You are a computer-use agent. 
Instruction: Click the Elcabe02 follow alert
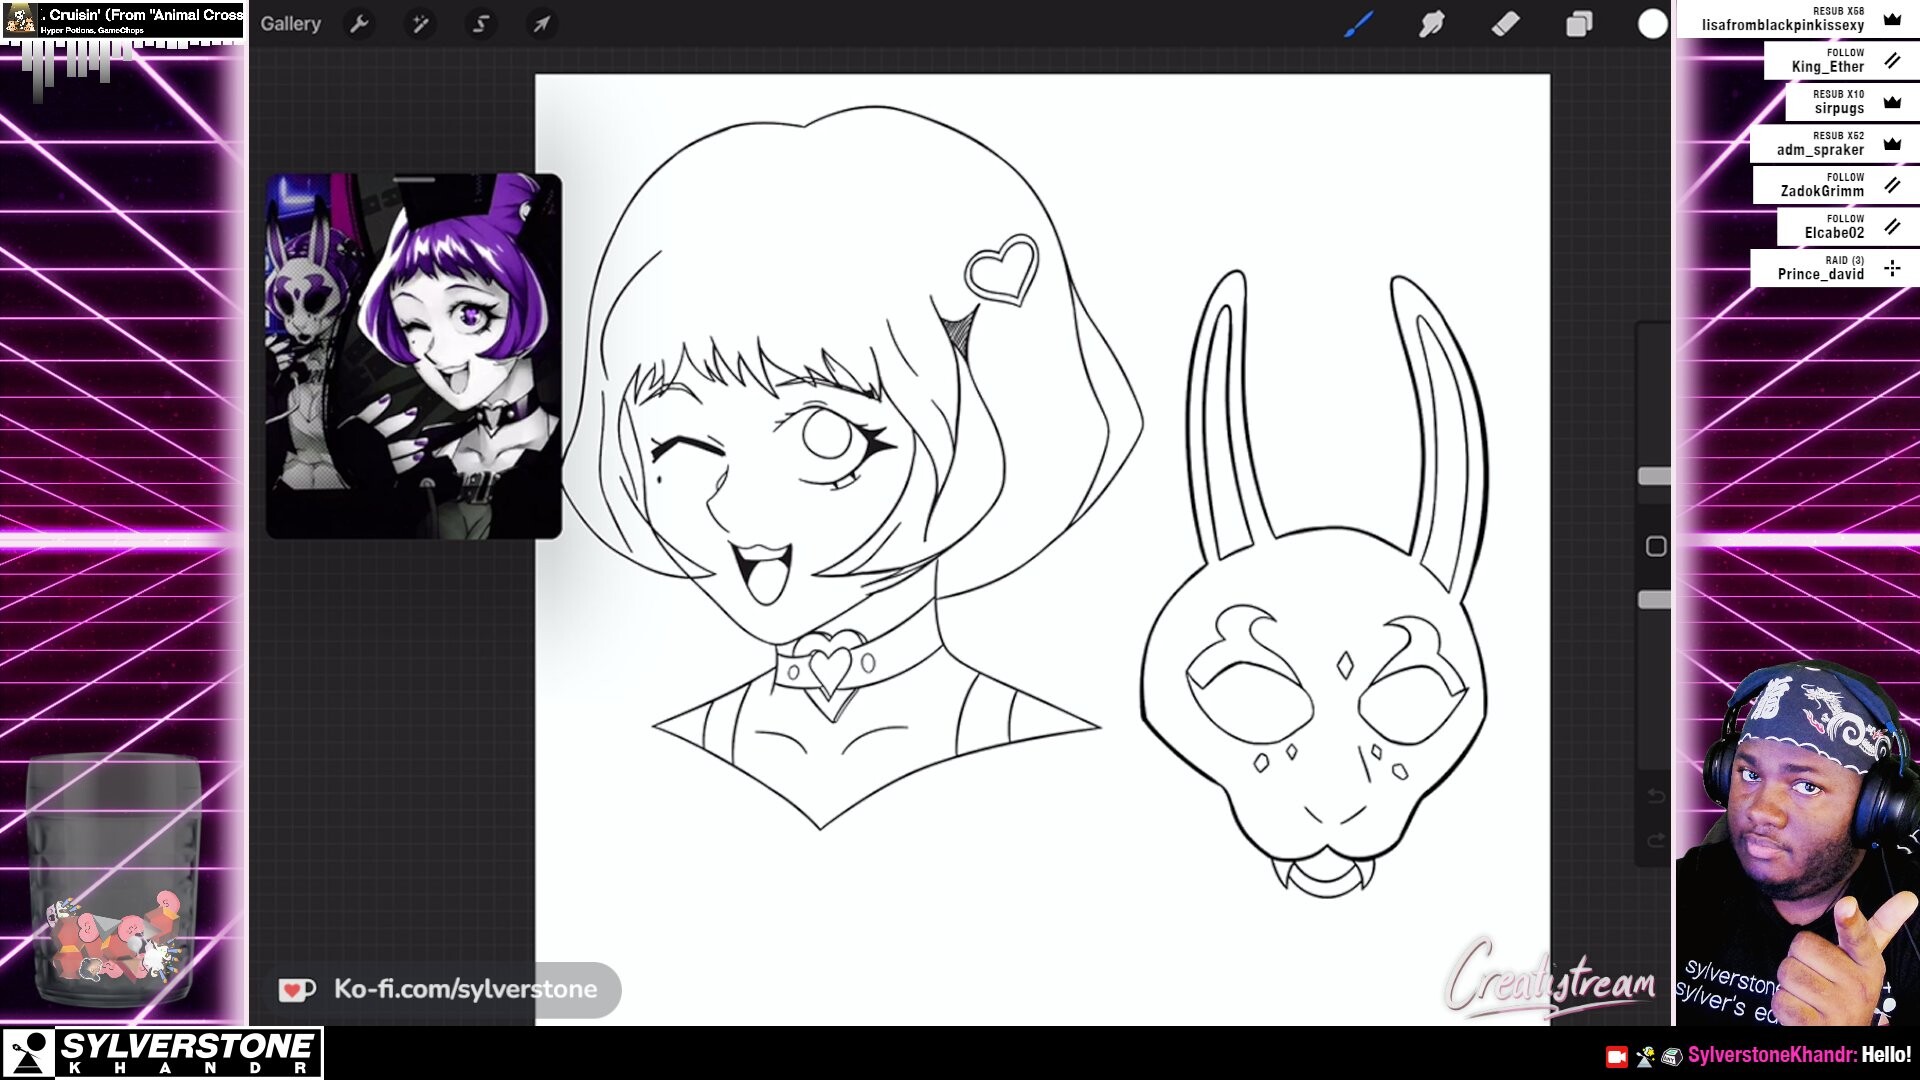click(1848, 226)
